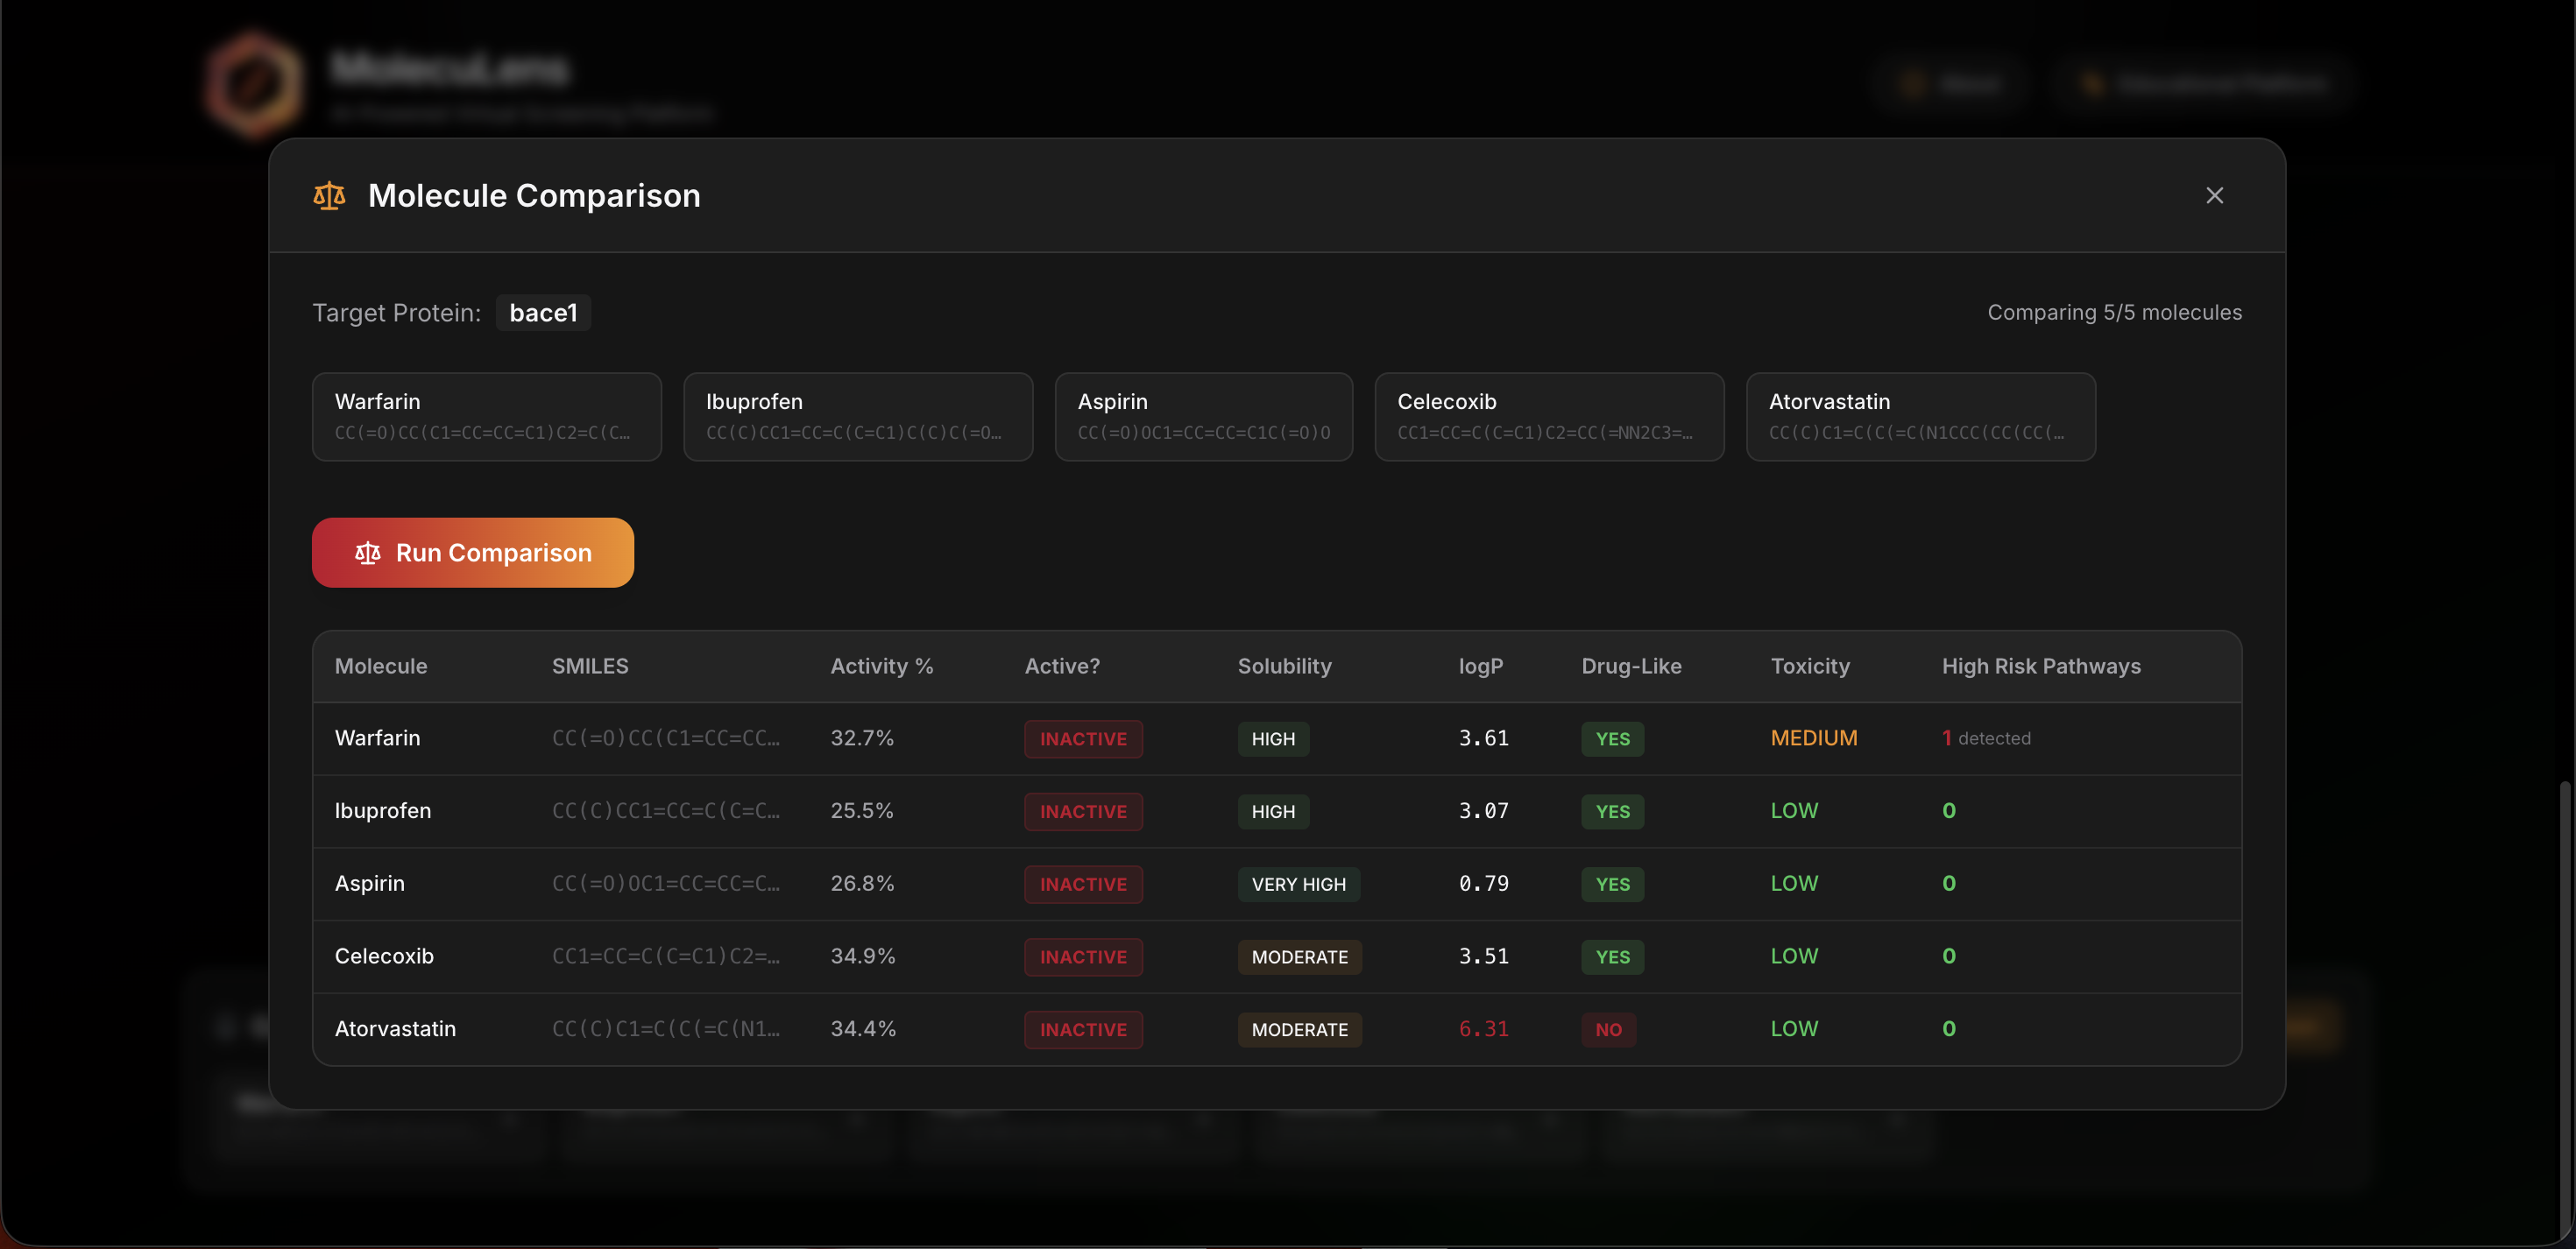
Task: Click the Activity % column header
Action: click(881, 666)
